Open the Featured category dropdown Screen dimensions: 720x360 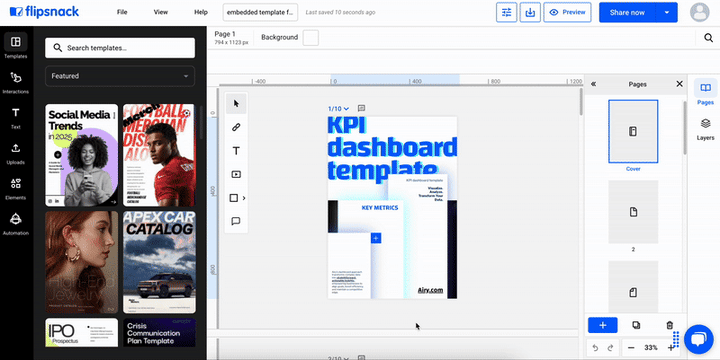tap(120, 76)
